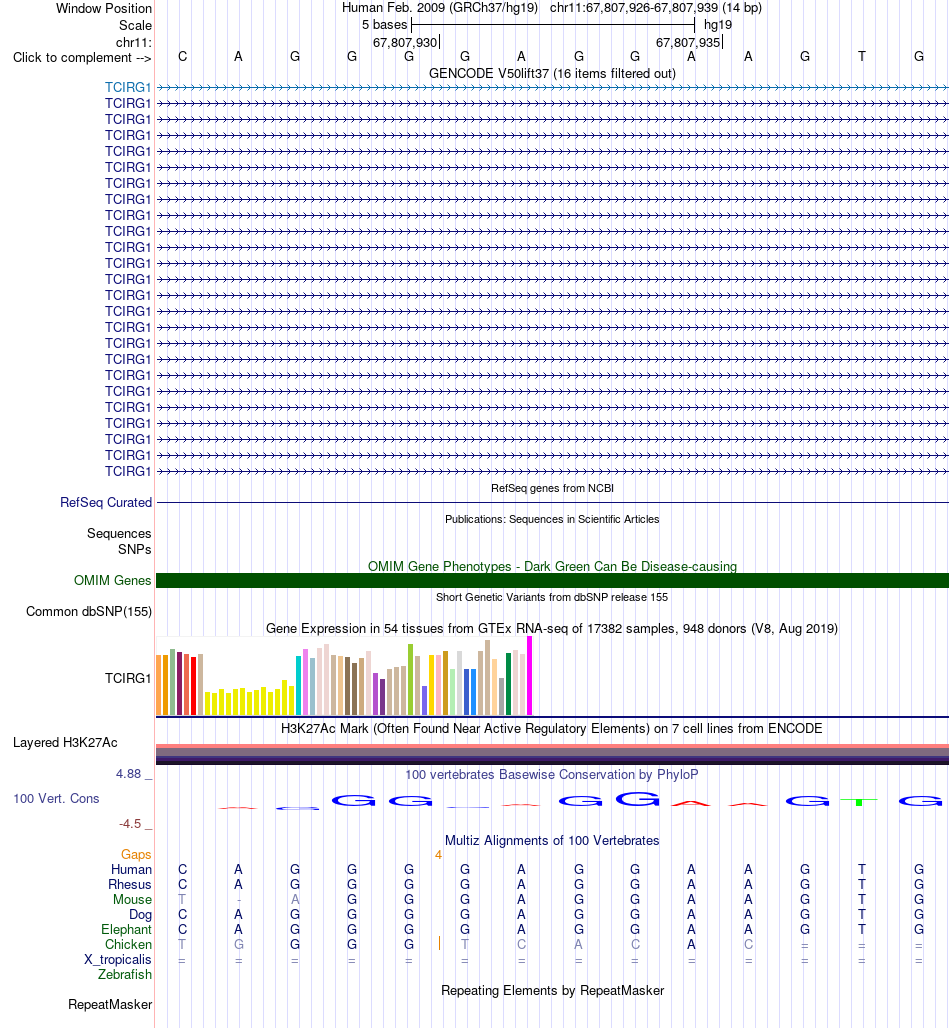This screenshot has height=1028, width=950.
Task: Click the X_tropicalis species row label
Action: click(x=118, y=960)
